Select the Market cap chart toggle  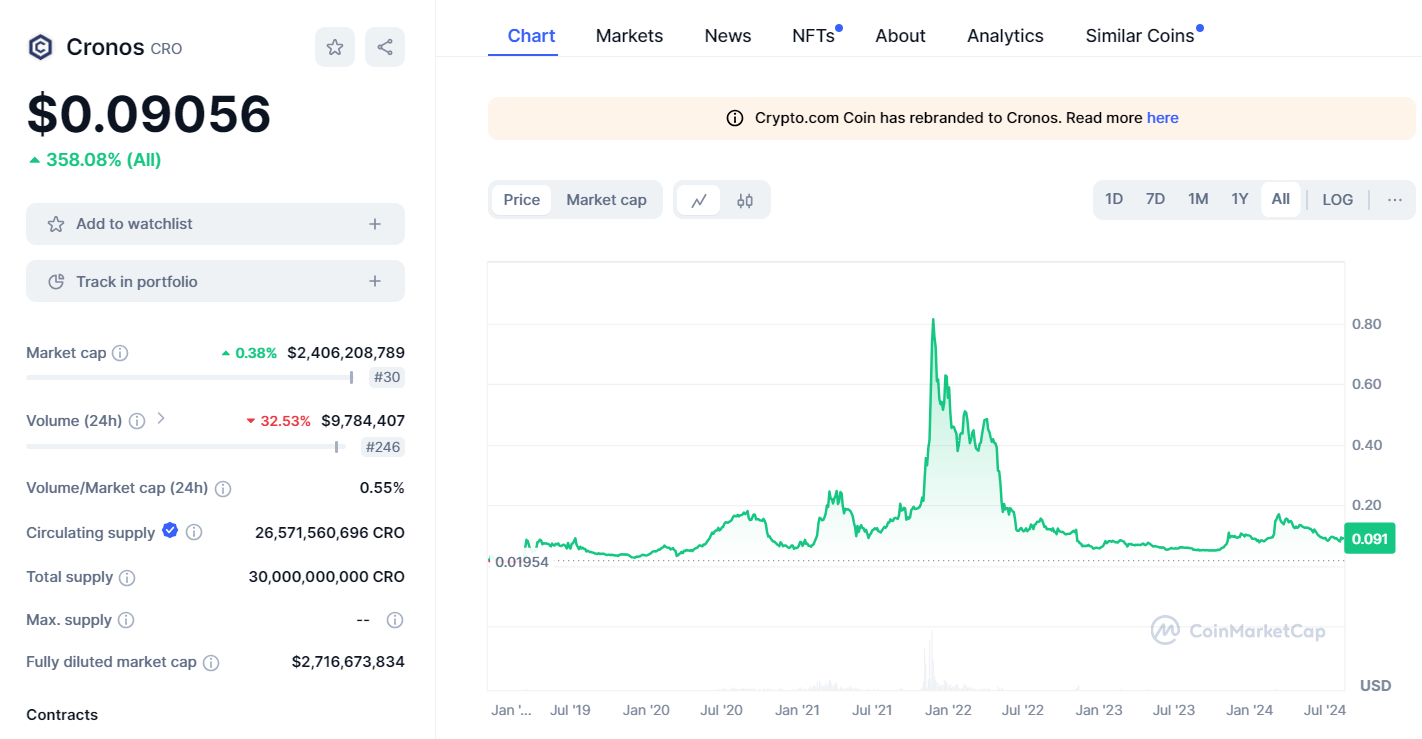pos(607,200)
